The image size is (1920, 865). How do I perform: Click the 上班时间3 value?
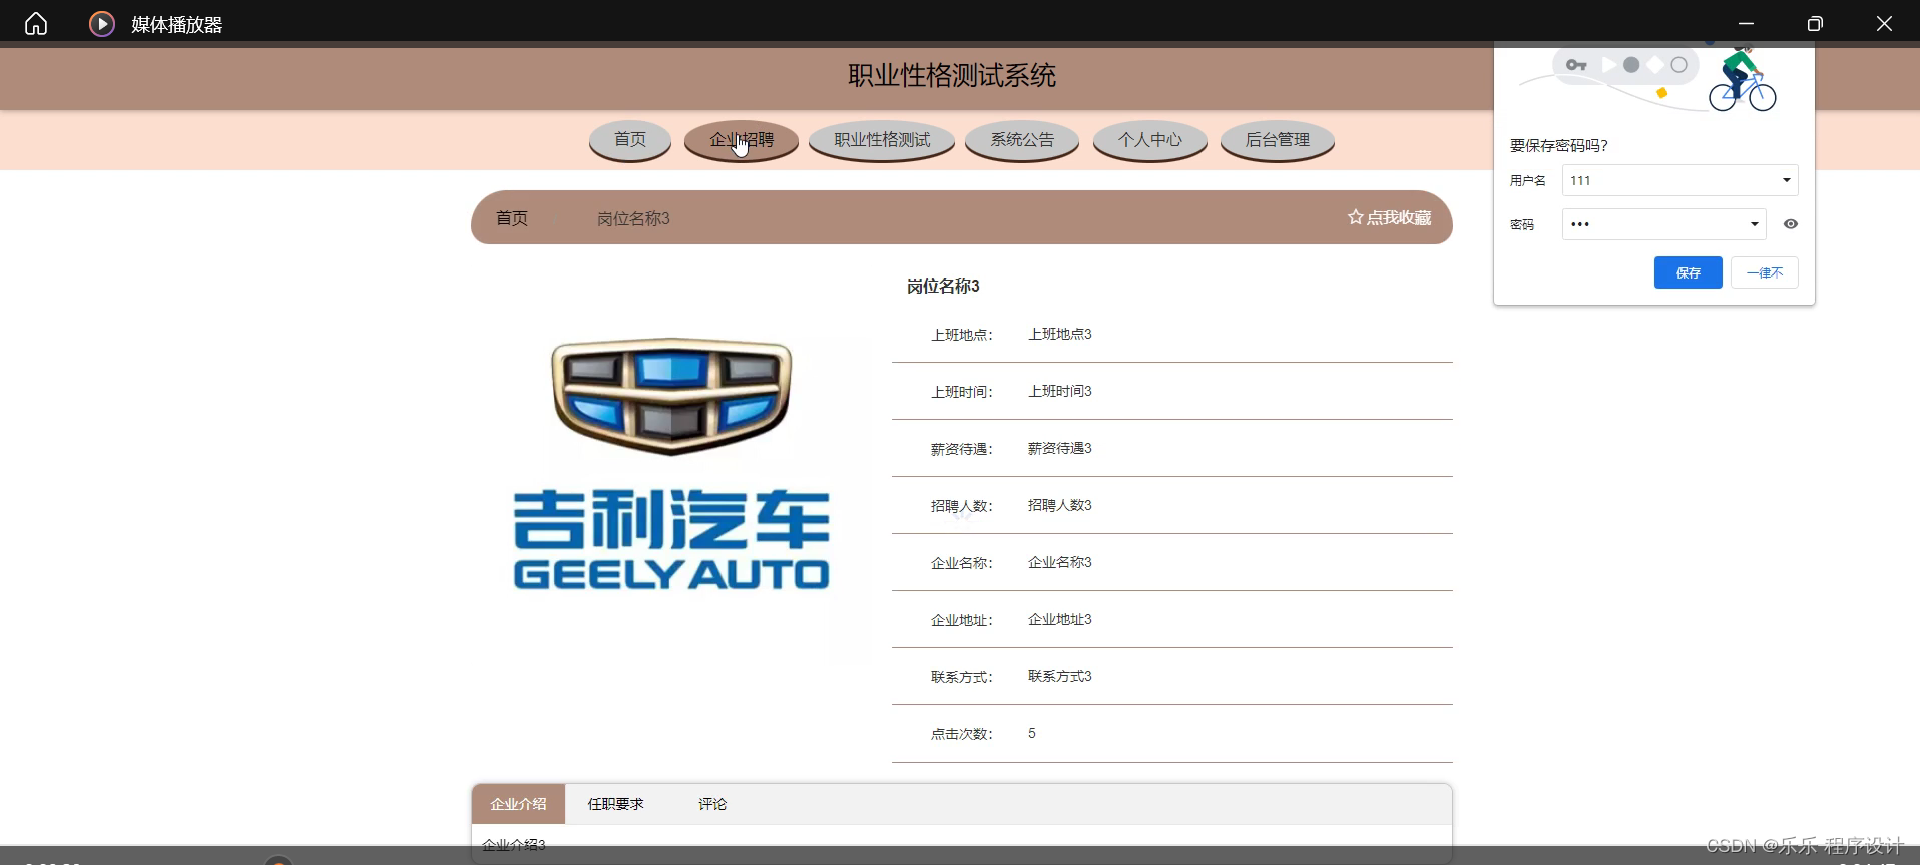click(x=1060, y=391)
